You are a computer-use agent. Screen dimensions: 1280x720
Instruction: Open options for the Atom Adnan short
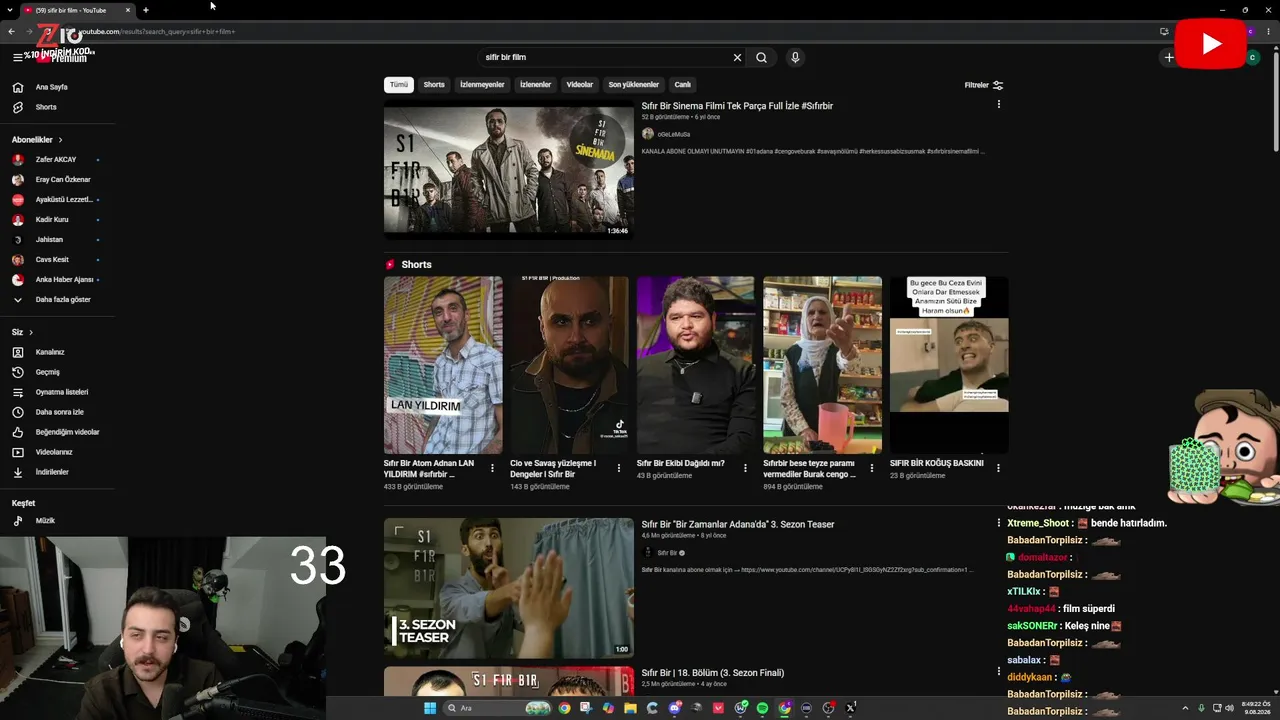tap(492, 468)
